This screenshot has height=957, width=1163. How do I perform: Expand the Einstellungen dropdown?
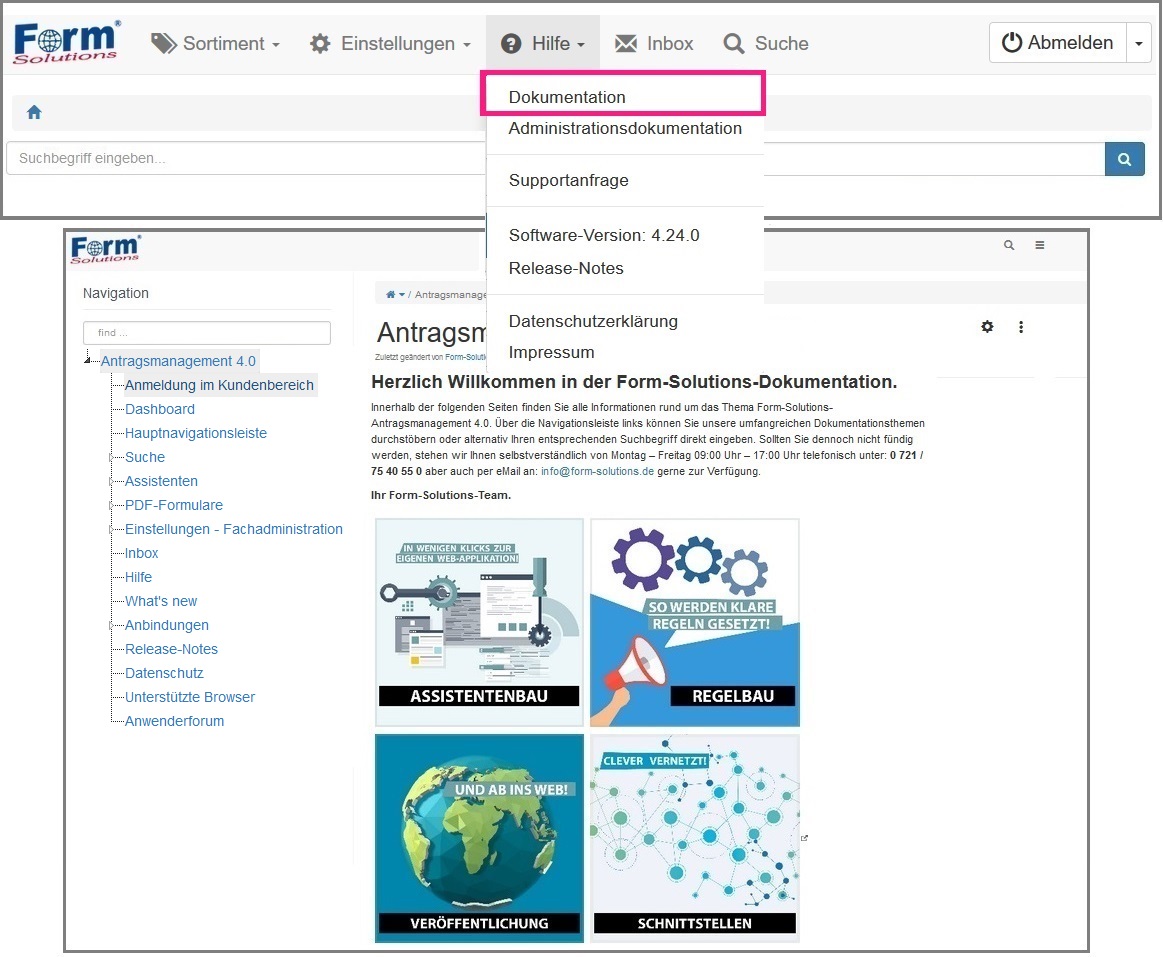coord(390,43)
